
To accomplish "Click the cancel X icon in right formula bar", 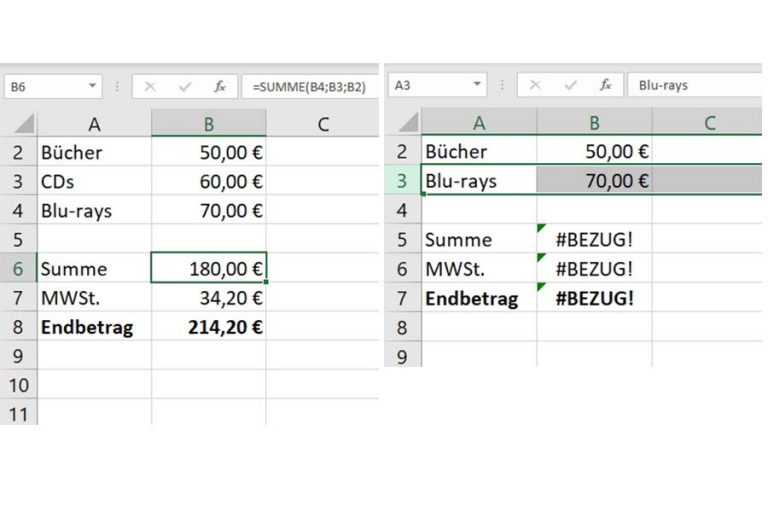I will (x=535, y=85).
